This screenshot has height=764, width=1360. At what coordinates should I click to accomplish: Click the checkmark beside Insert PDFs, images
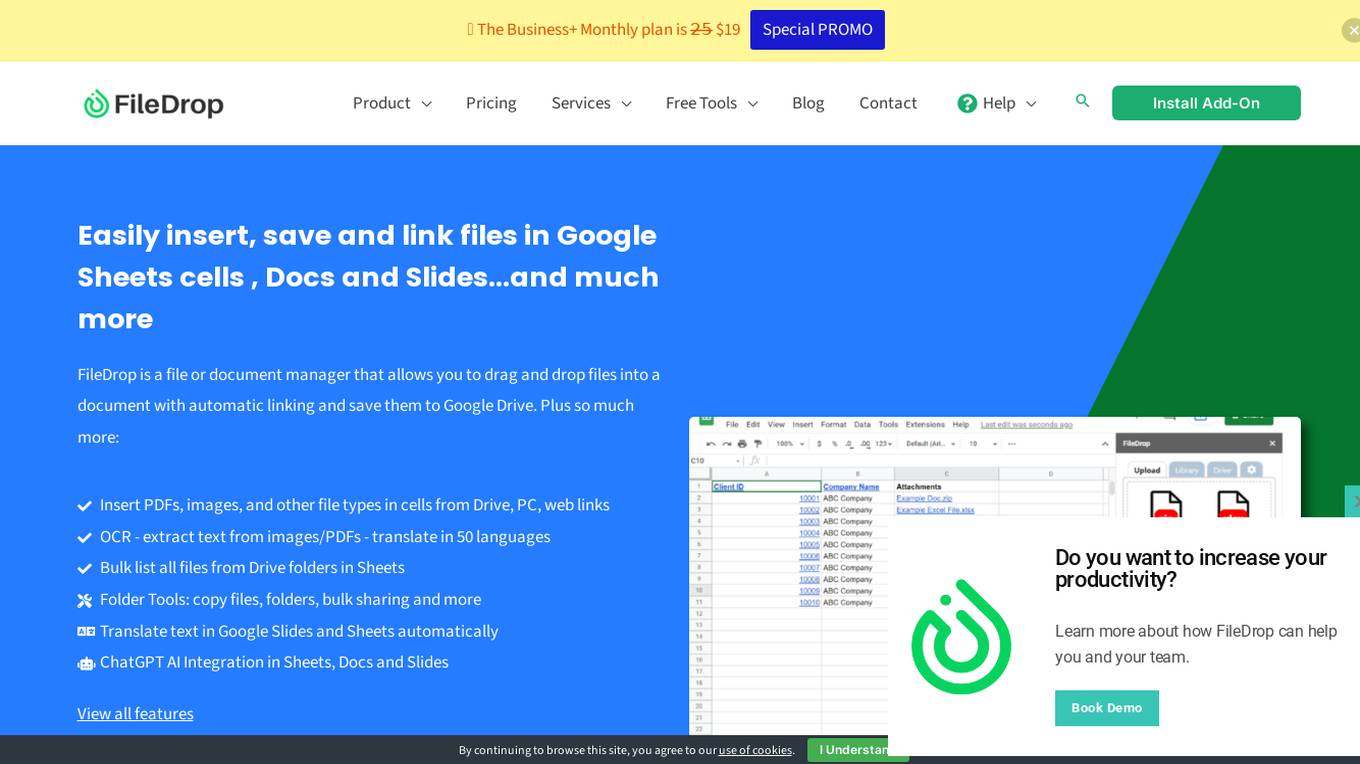[85, 506]
